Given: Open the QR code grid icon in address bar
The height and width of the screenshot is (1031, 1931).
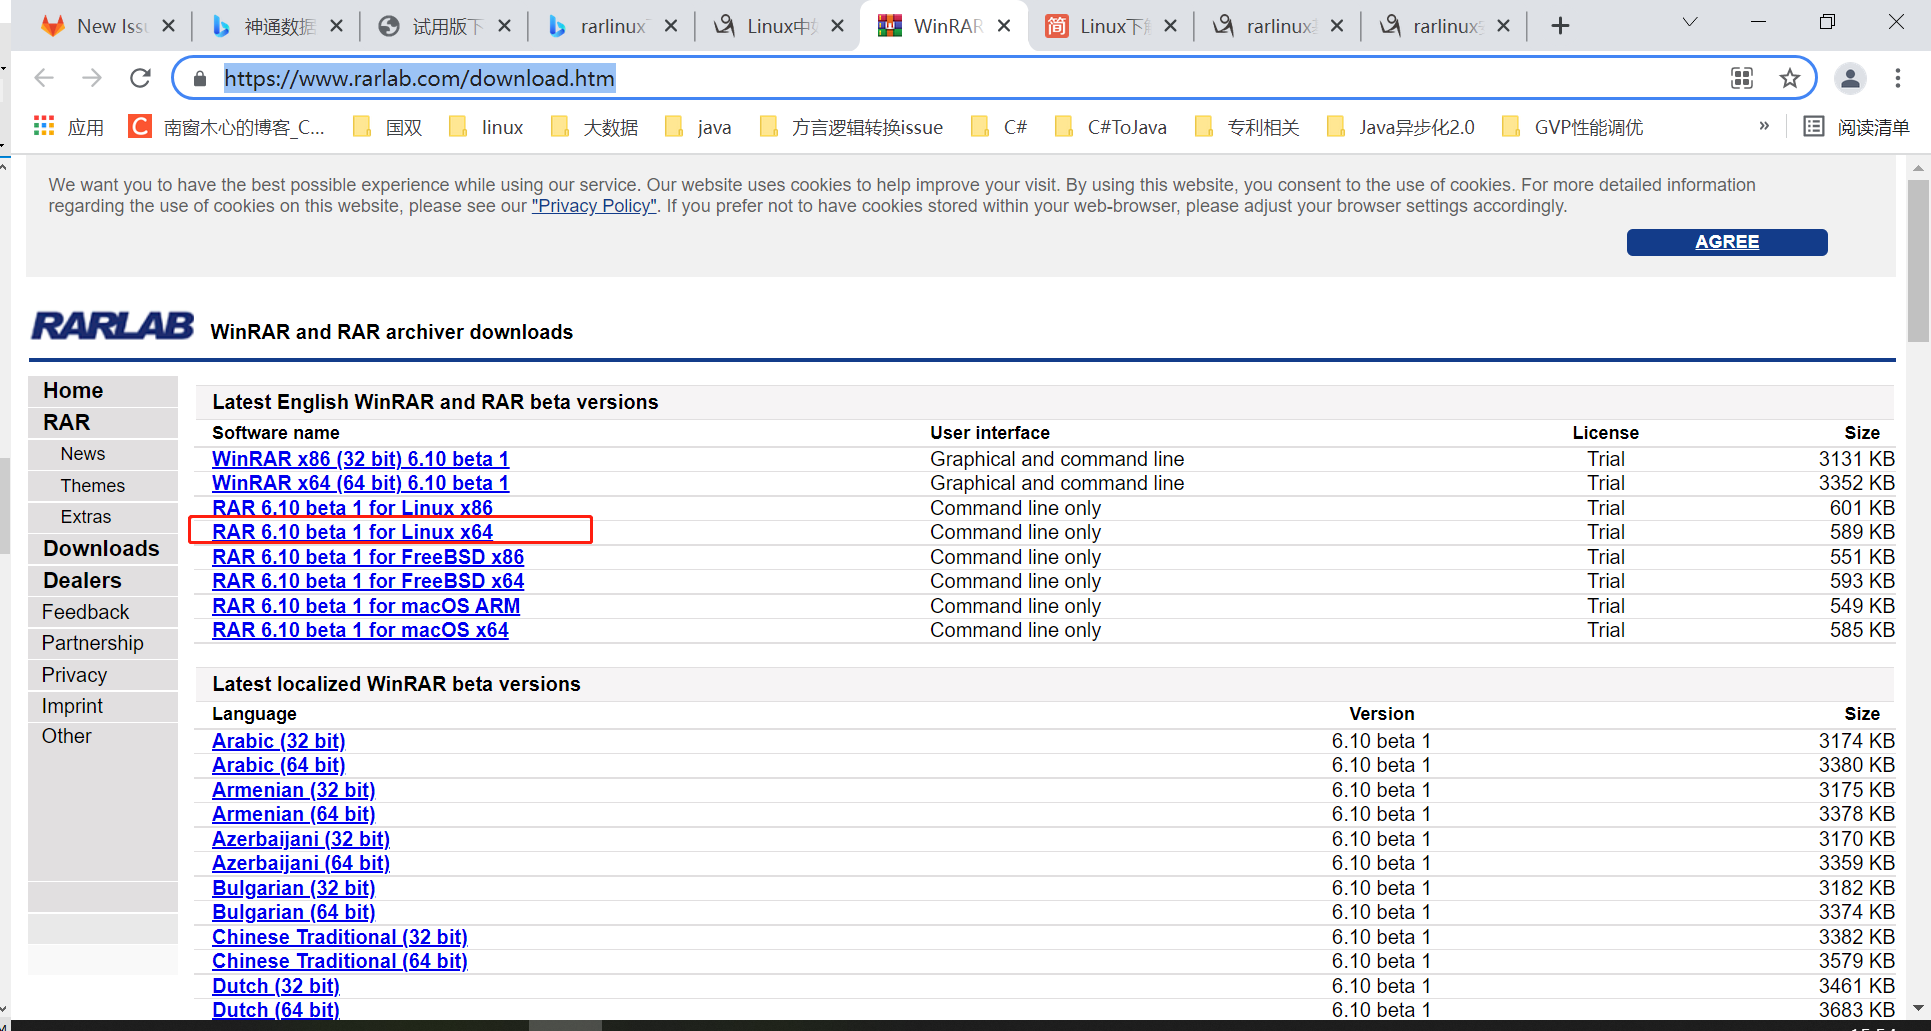Looking at the screenshot, I should pos(1742,78).
